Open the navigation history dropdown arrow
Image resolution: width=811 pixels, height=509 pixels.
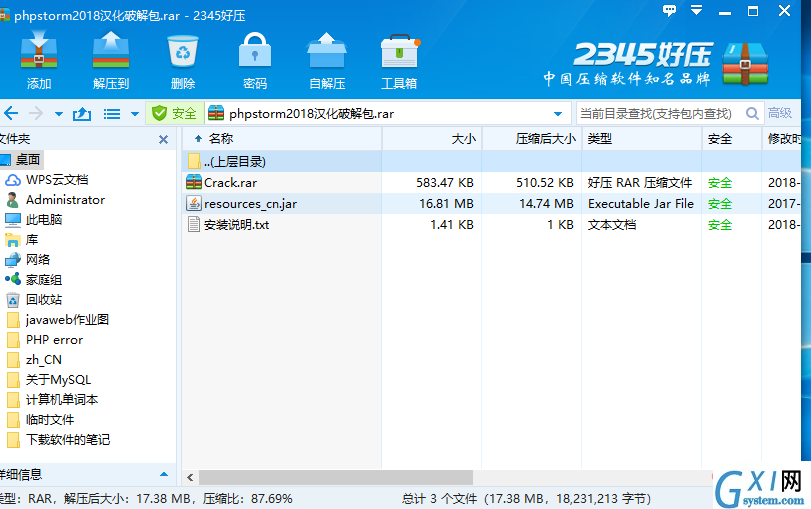pyautogui.click(x=58, y=114)
